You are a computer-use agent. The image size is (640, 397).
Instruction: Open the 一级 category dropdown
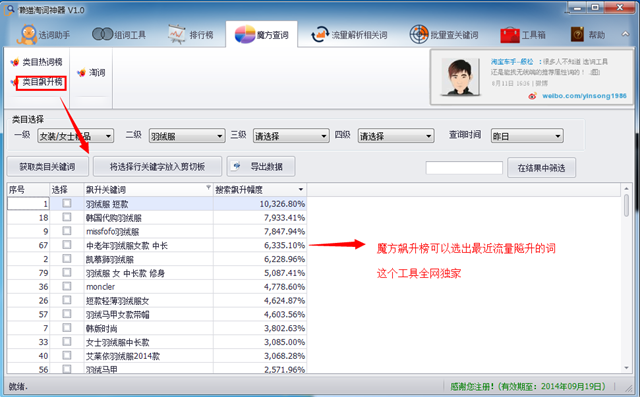click(x=76, y=136)
